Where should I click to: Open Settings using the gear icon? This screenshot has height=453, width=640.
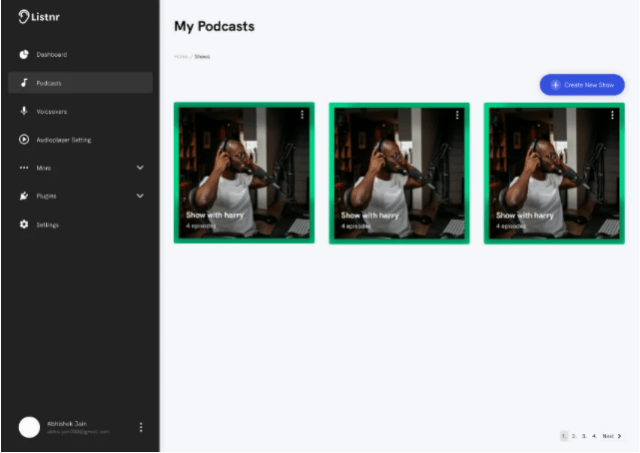pos(24,225)
